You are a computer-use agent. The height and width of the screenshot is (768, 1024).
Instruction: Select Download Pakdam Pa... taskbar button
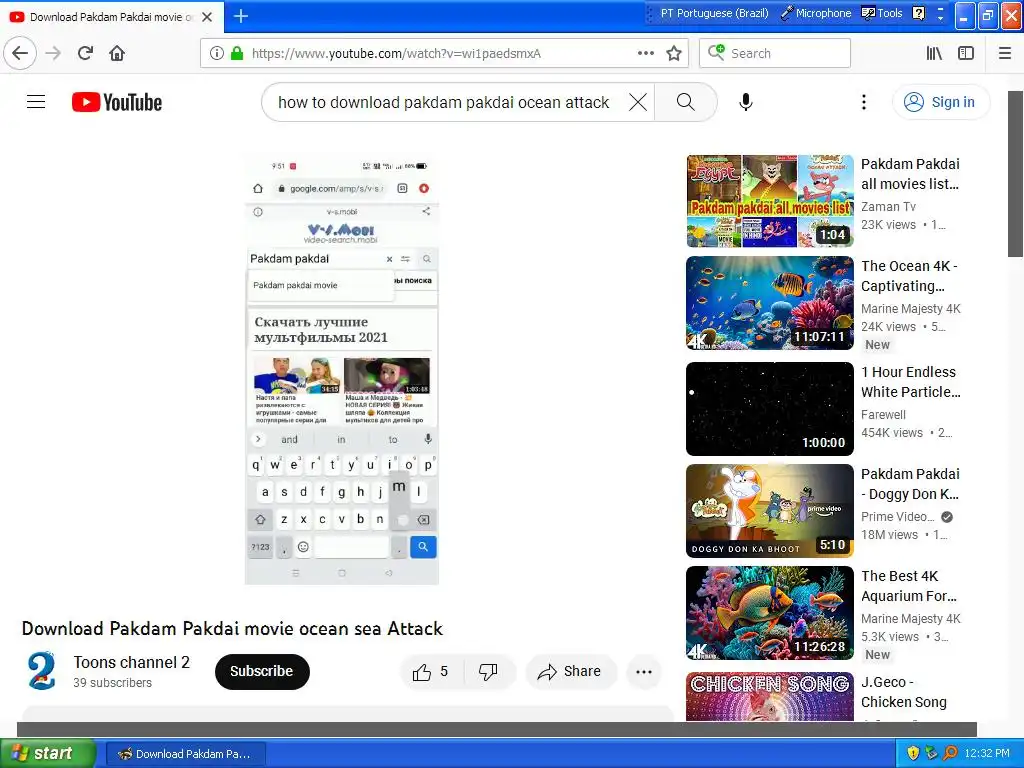[185, 754]
